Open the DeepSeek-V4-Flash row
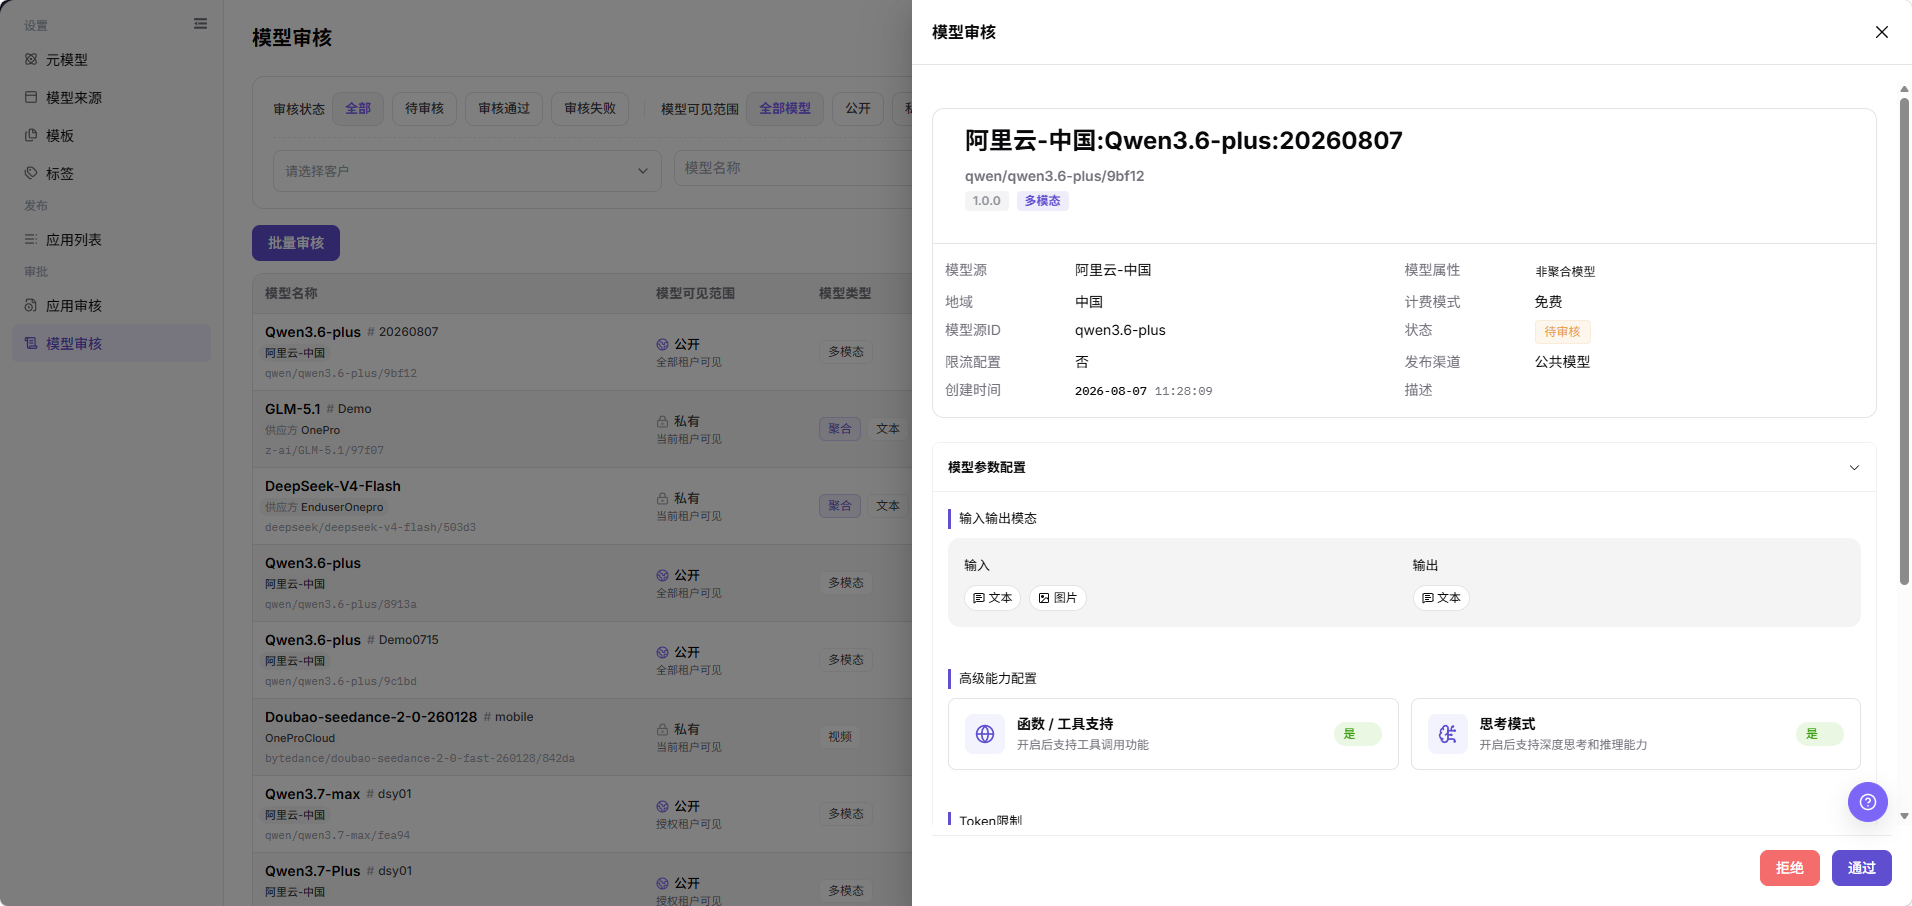 (x=582, y=506)
